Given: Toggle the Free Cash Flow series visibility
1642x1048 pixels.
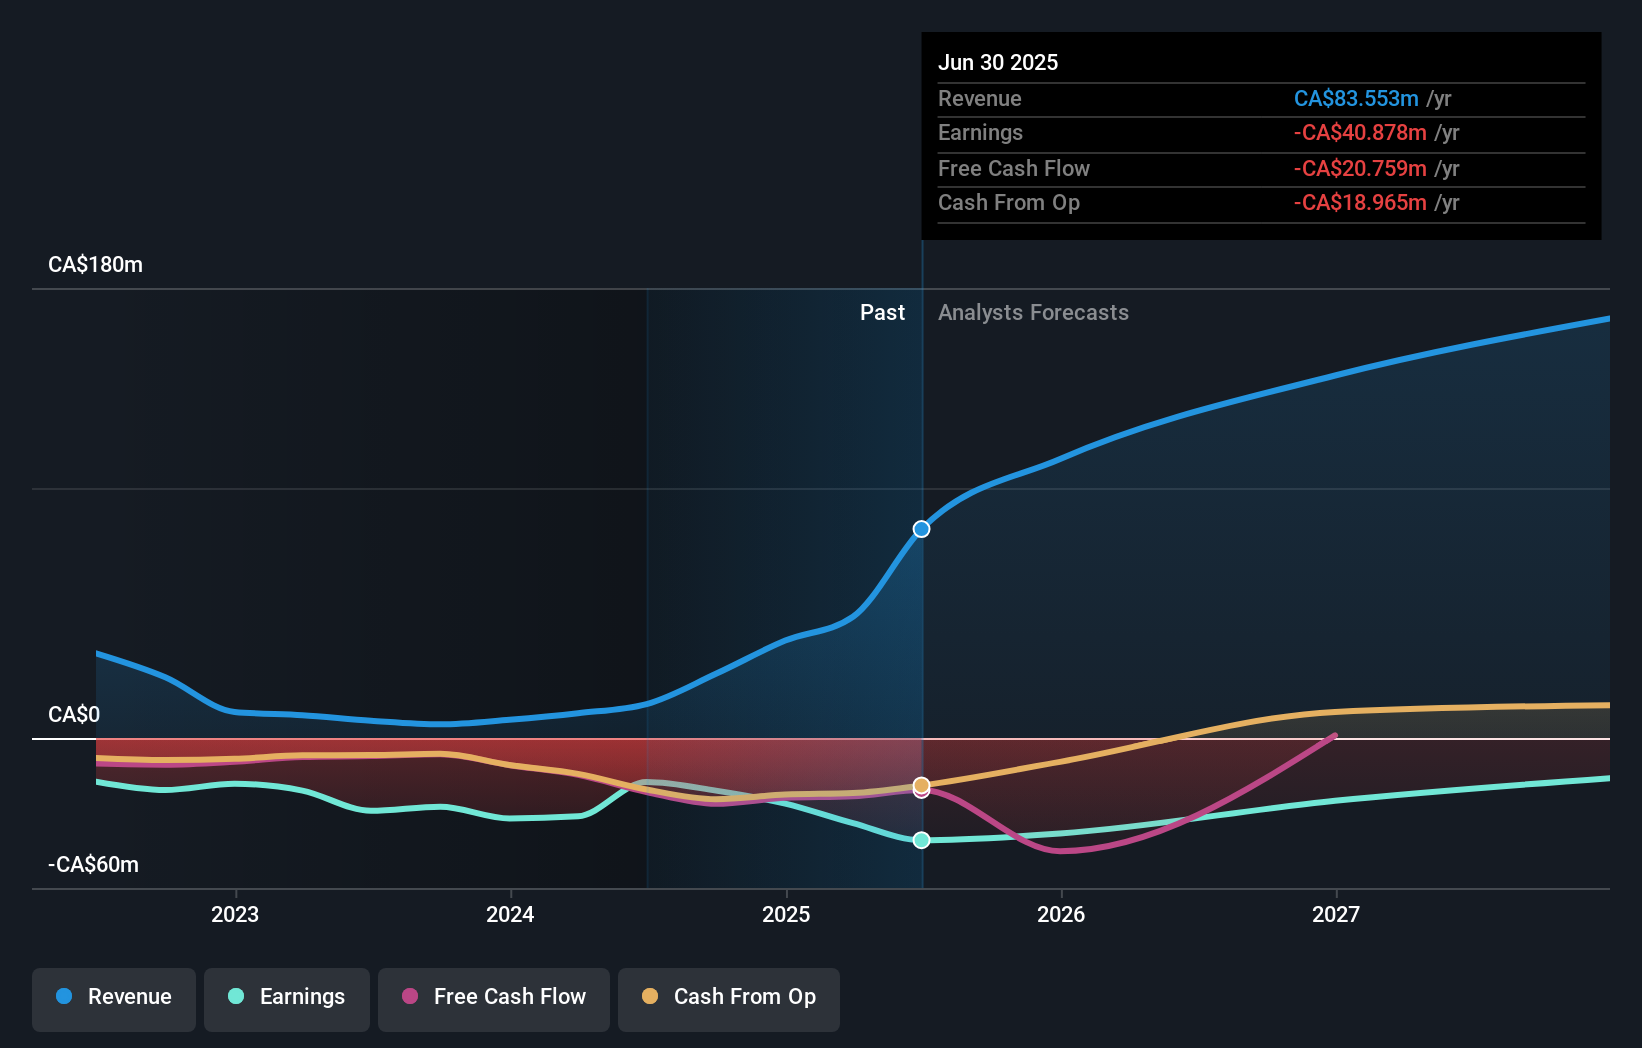Looking at the screenshot, I should [493, 999].
